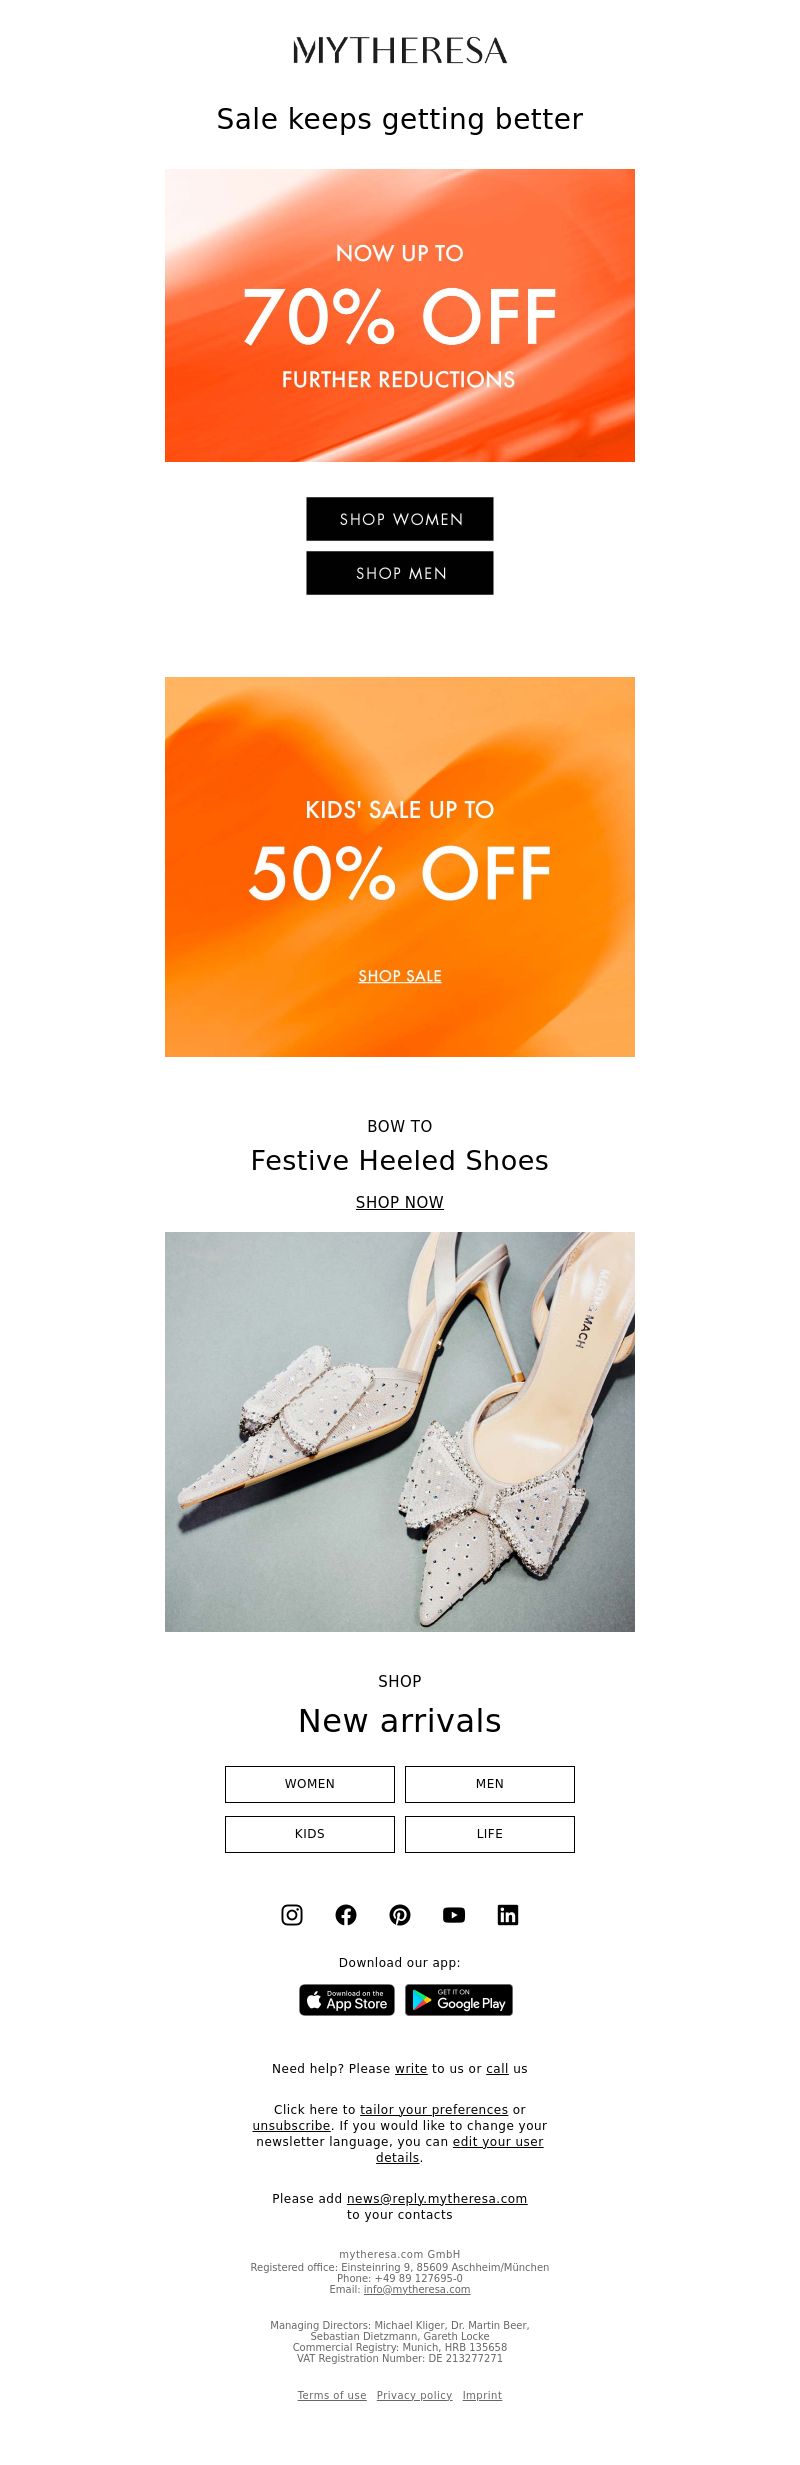Click the bow heeled shoes photo
Screen dimensions: 800x2465
pyautogui.click(x=400, y=1432)
